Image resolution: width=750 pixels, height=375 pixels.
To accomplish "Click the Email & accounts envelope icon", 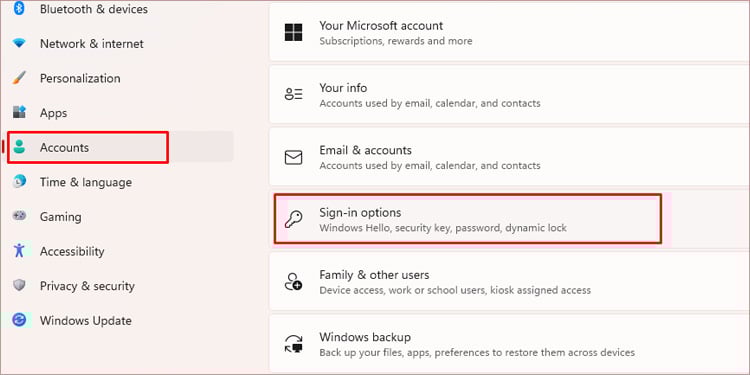I will 293,157.
